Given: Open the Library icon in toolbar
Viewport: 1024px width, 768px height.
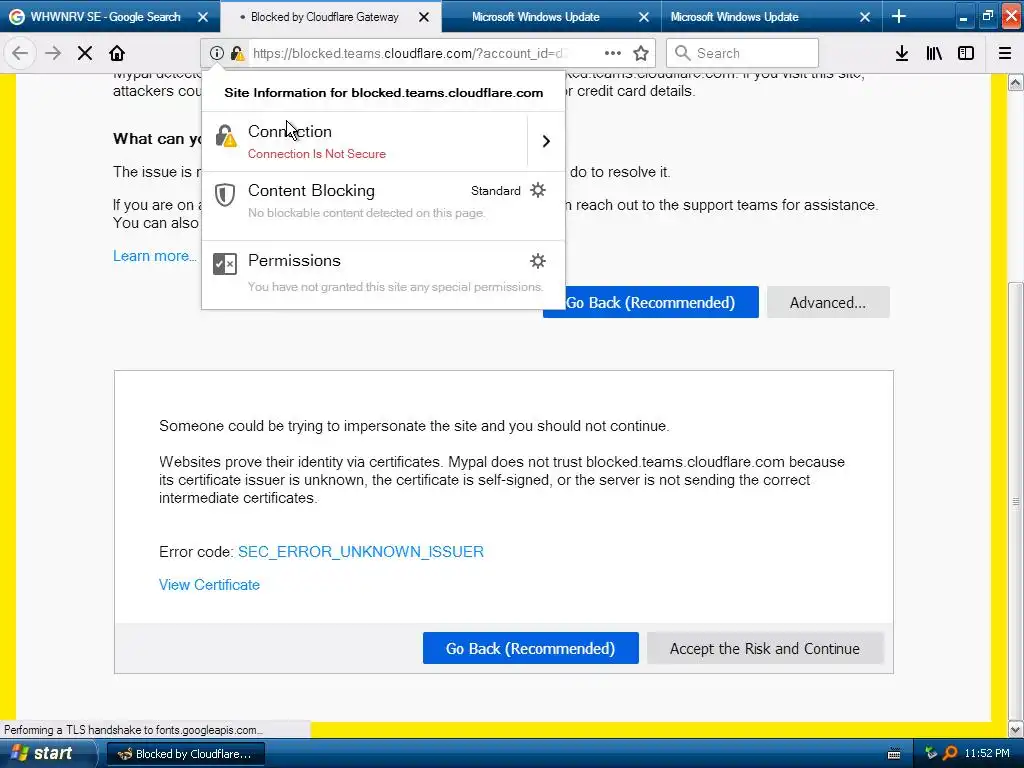Looking at the screenshot, I should pyautogui.click(x=934, y=53).
